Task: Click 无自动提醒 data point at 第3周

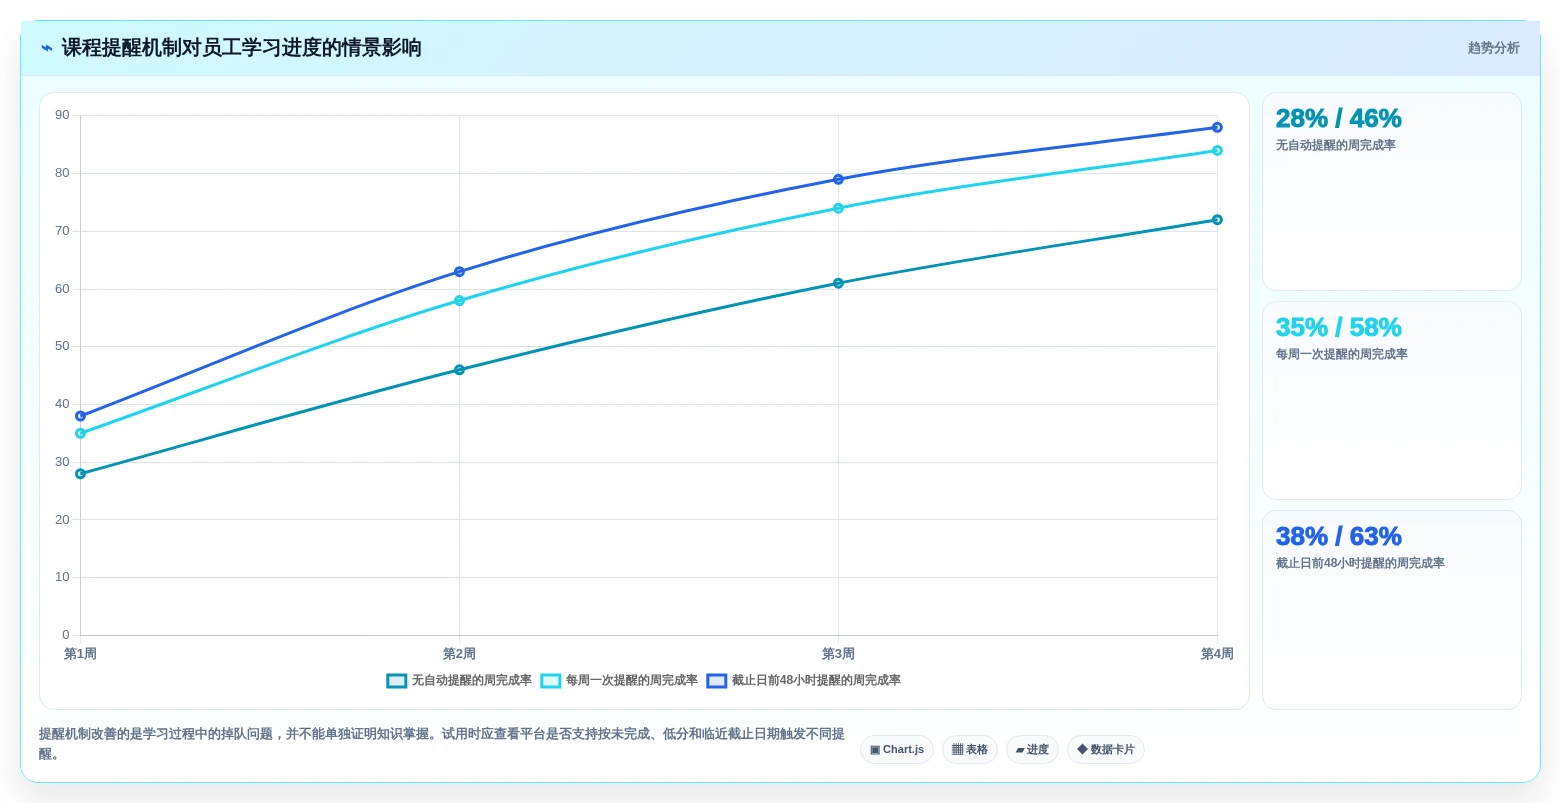Action: (x=838, y=283)
